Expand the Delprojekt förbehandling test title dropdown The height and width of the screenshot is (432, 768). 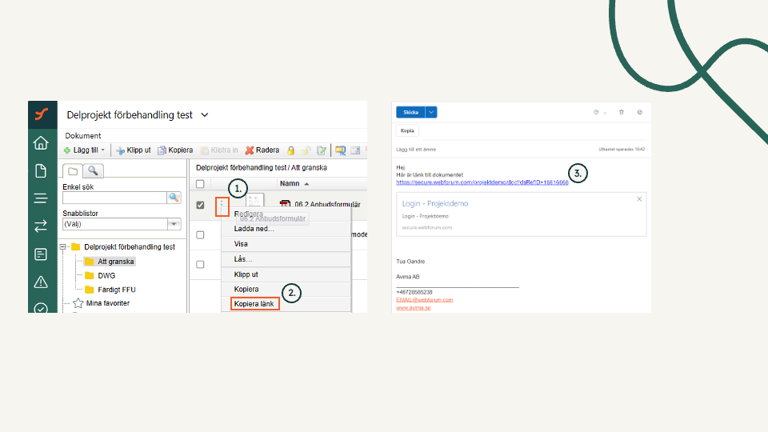point(205,115)
